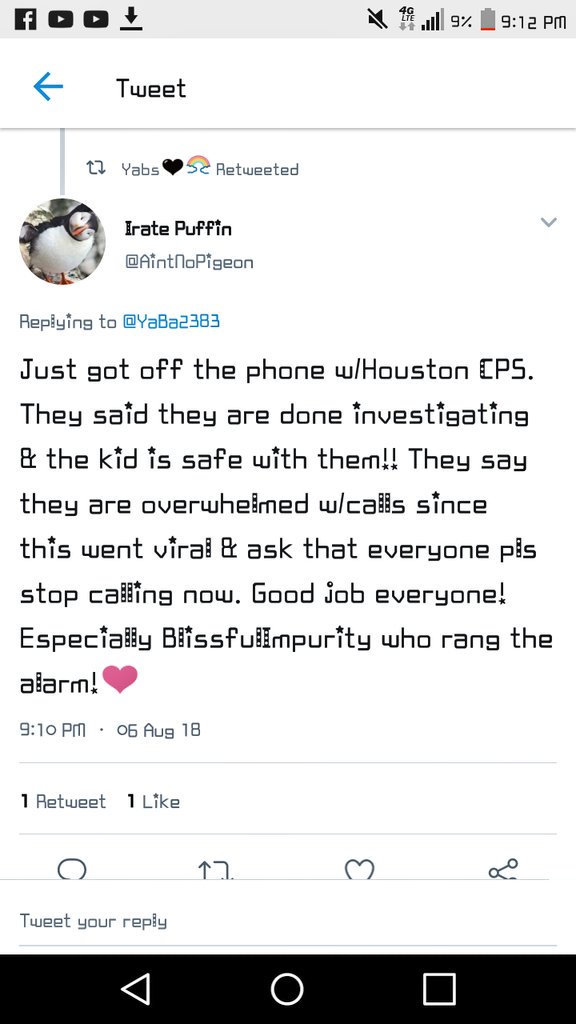Image resolution: width=576 pixels, height=1024 pixels.
Task: Tap the Android recent apps square
Action: click(x=439, y=989)
